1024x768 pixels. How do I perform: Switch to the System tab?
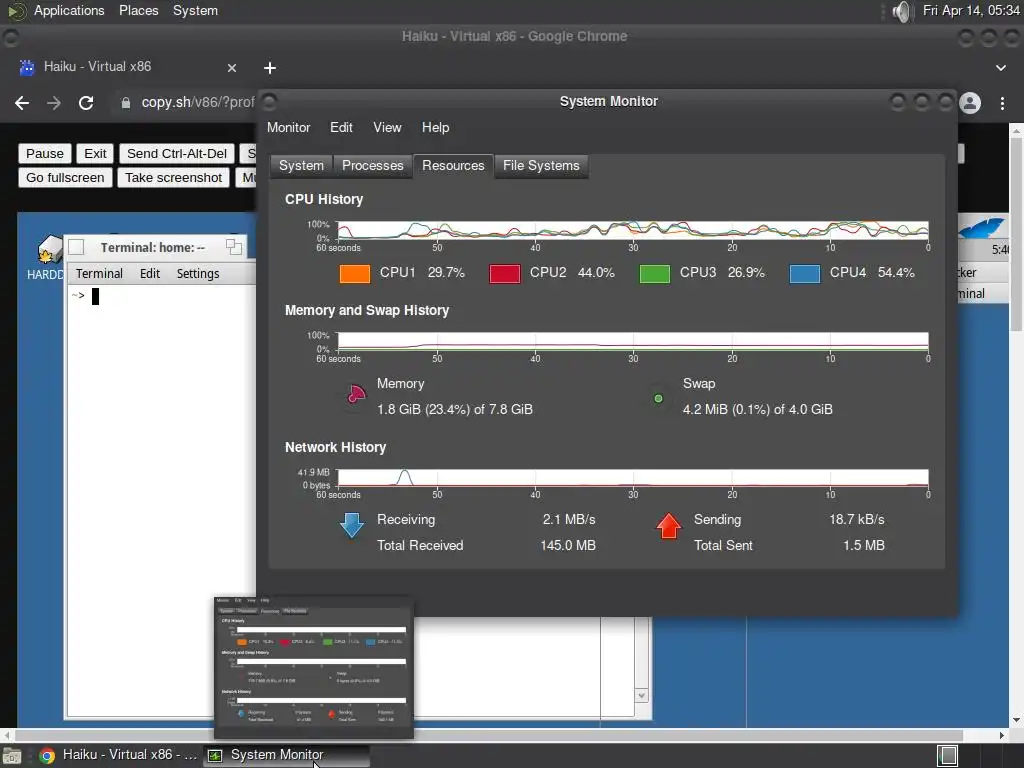(x=301, y=165)
